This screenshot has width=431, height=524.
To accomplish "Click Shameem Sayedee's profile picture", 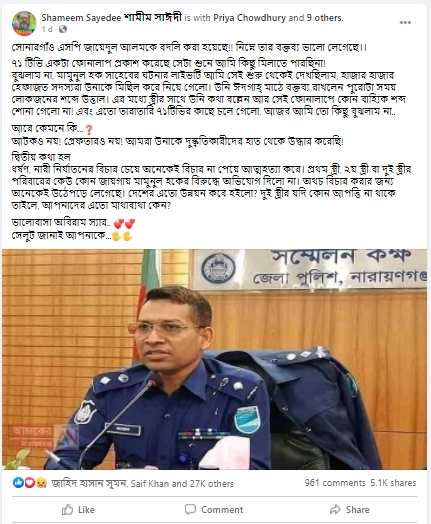I will [24, 23].
